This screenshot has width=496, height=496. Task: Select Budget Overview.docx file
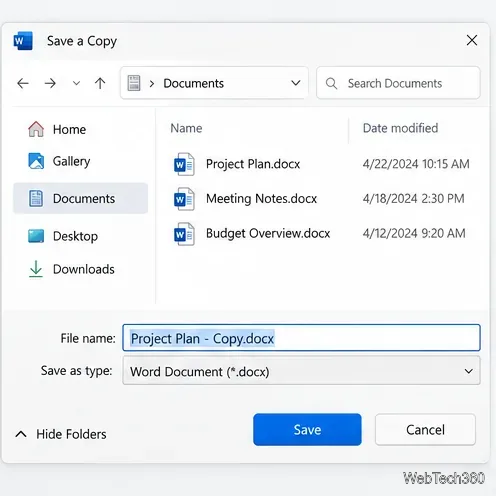(x=268, y=233)
